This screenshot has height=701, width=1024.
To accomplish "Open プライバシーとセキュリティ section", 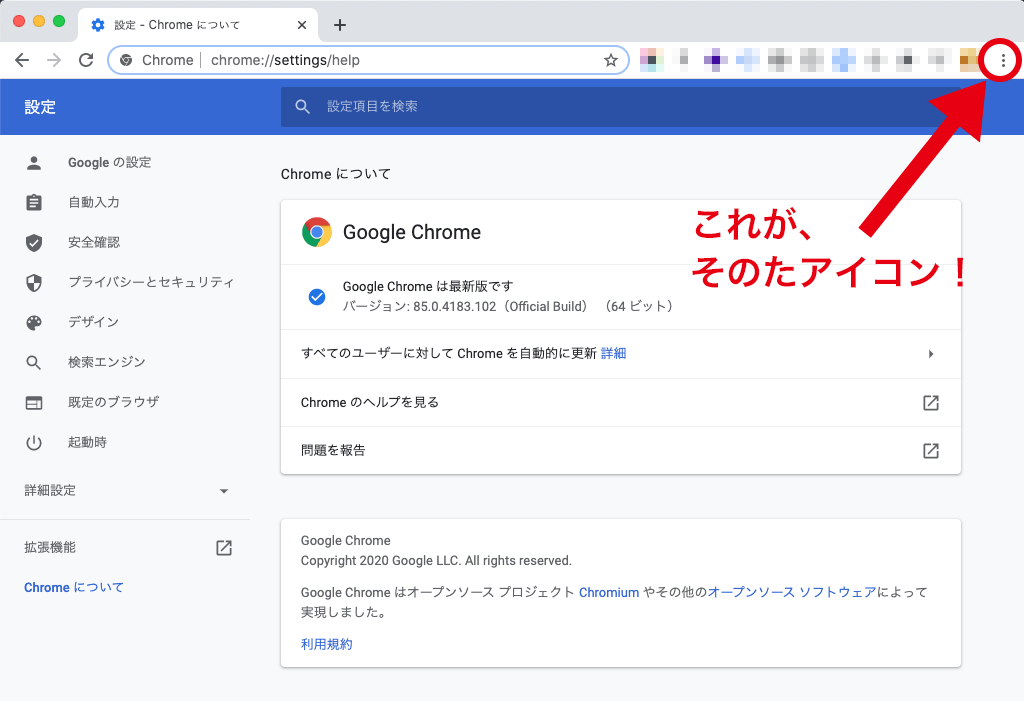I will coord(151,282).
